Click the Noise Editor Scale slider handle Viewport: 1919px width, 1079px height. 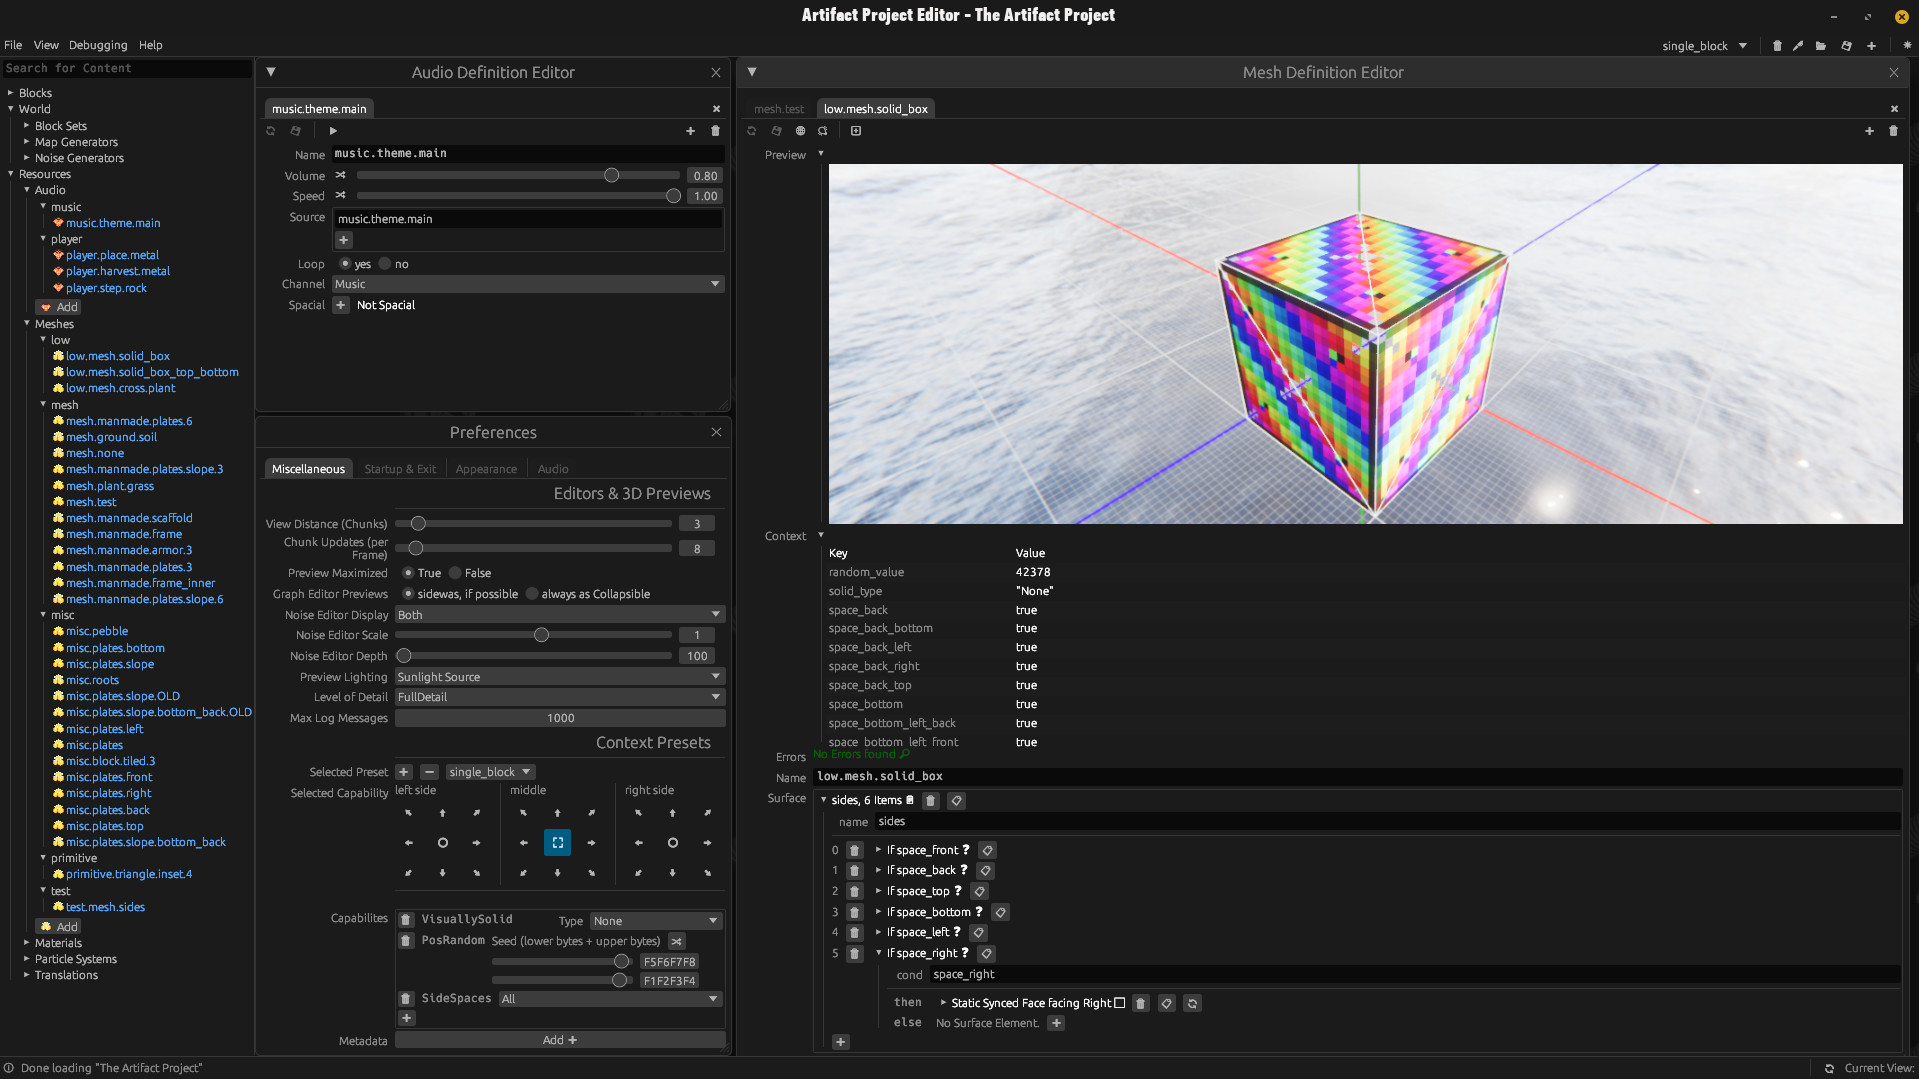coord(541,635)
